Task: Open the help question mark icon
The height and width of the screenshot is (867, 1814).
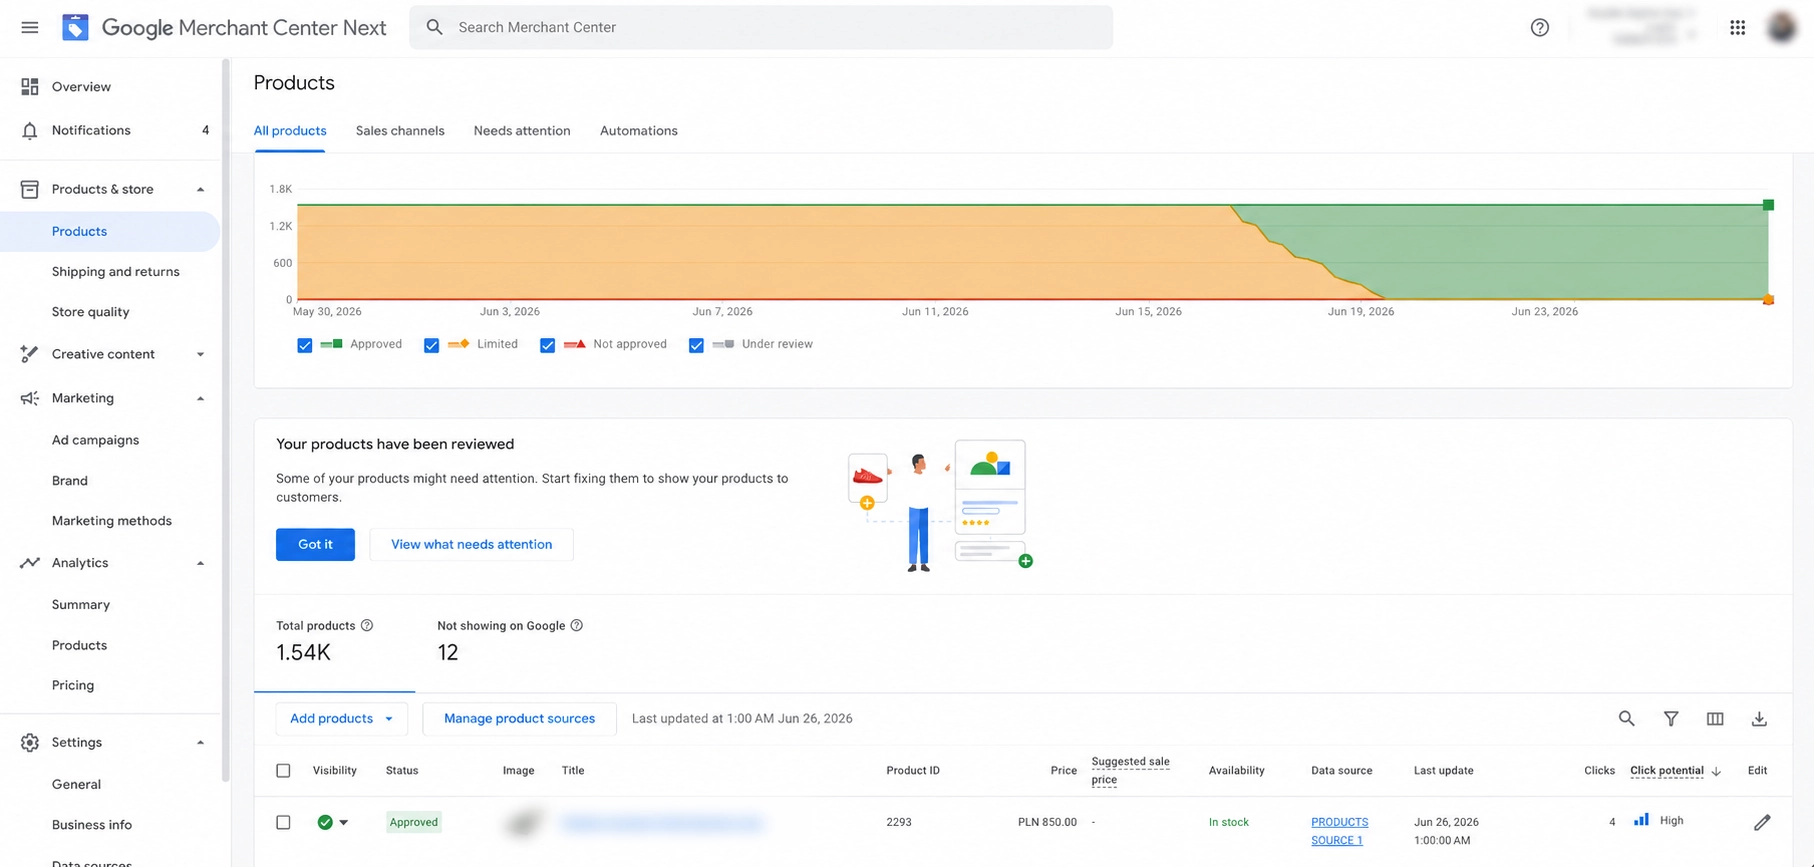Action: pos(1539,27)
